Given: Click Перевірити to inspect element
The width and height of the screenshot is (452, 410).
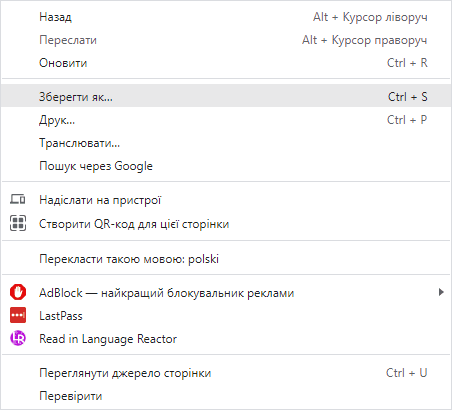Looking at the screenshot, I should [x=226, y=396].
